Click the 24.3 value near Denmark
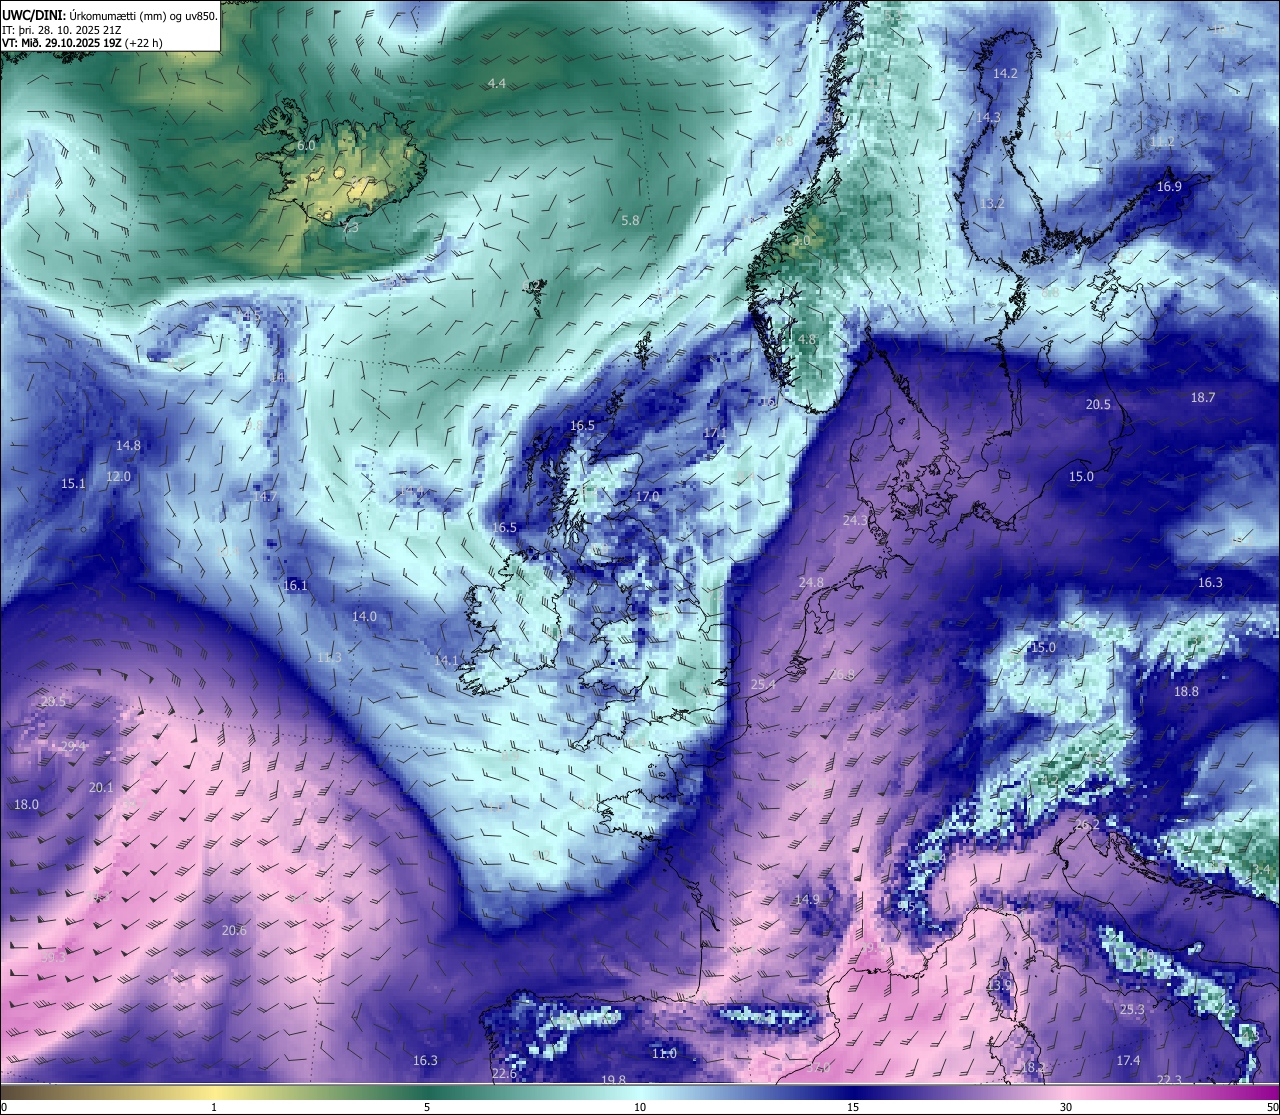Viewport: 1280px width, 1115px height. tap(855, 521)
